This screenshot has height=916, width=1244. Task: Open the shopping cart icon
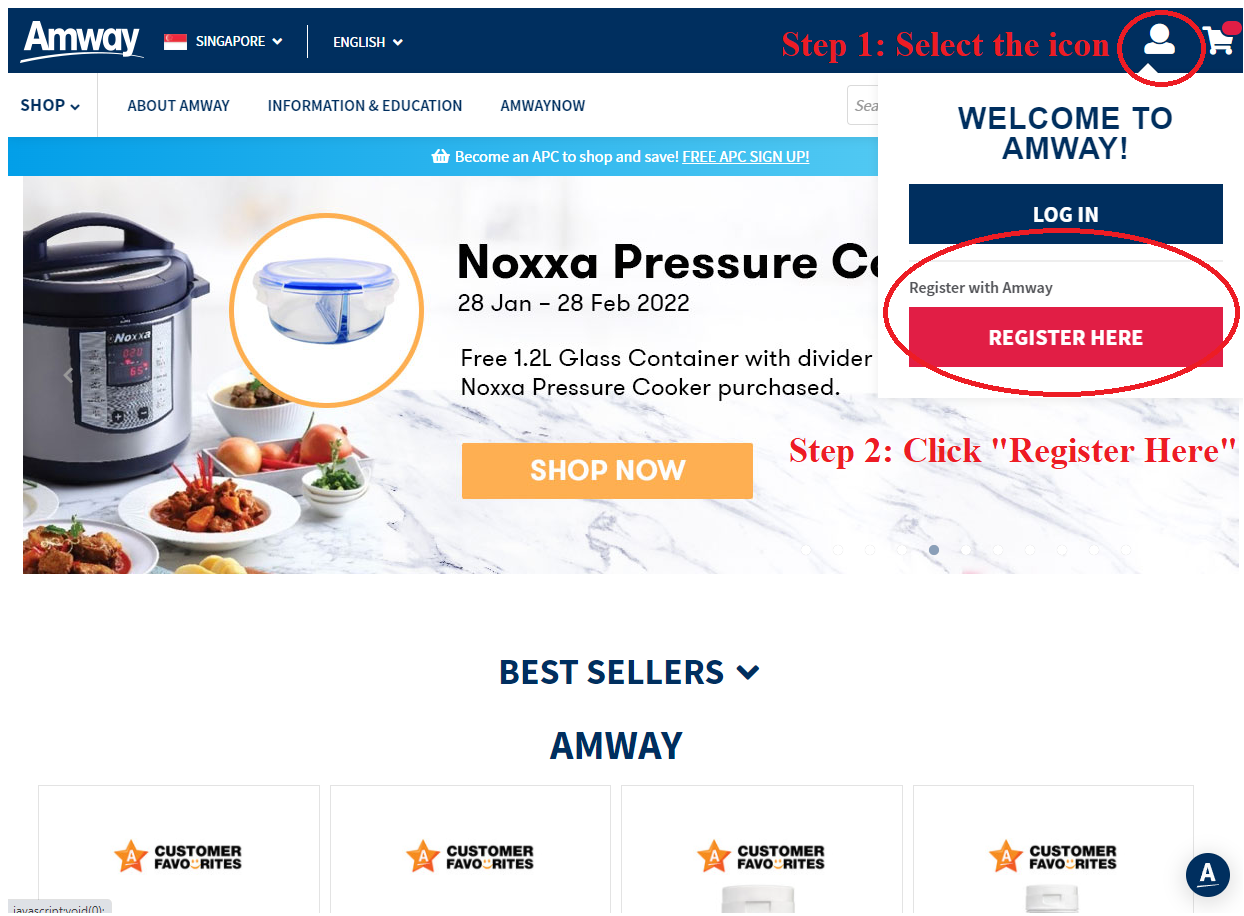(x=1218, y=41)
